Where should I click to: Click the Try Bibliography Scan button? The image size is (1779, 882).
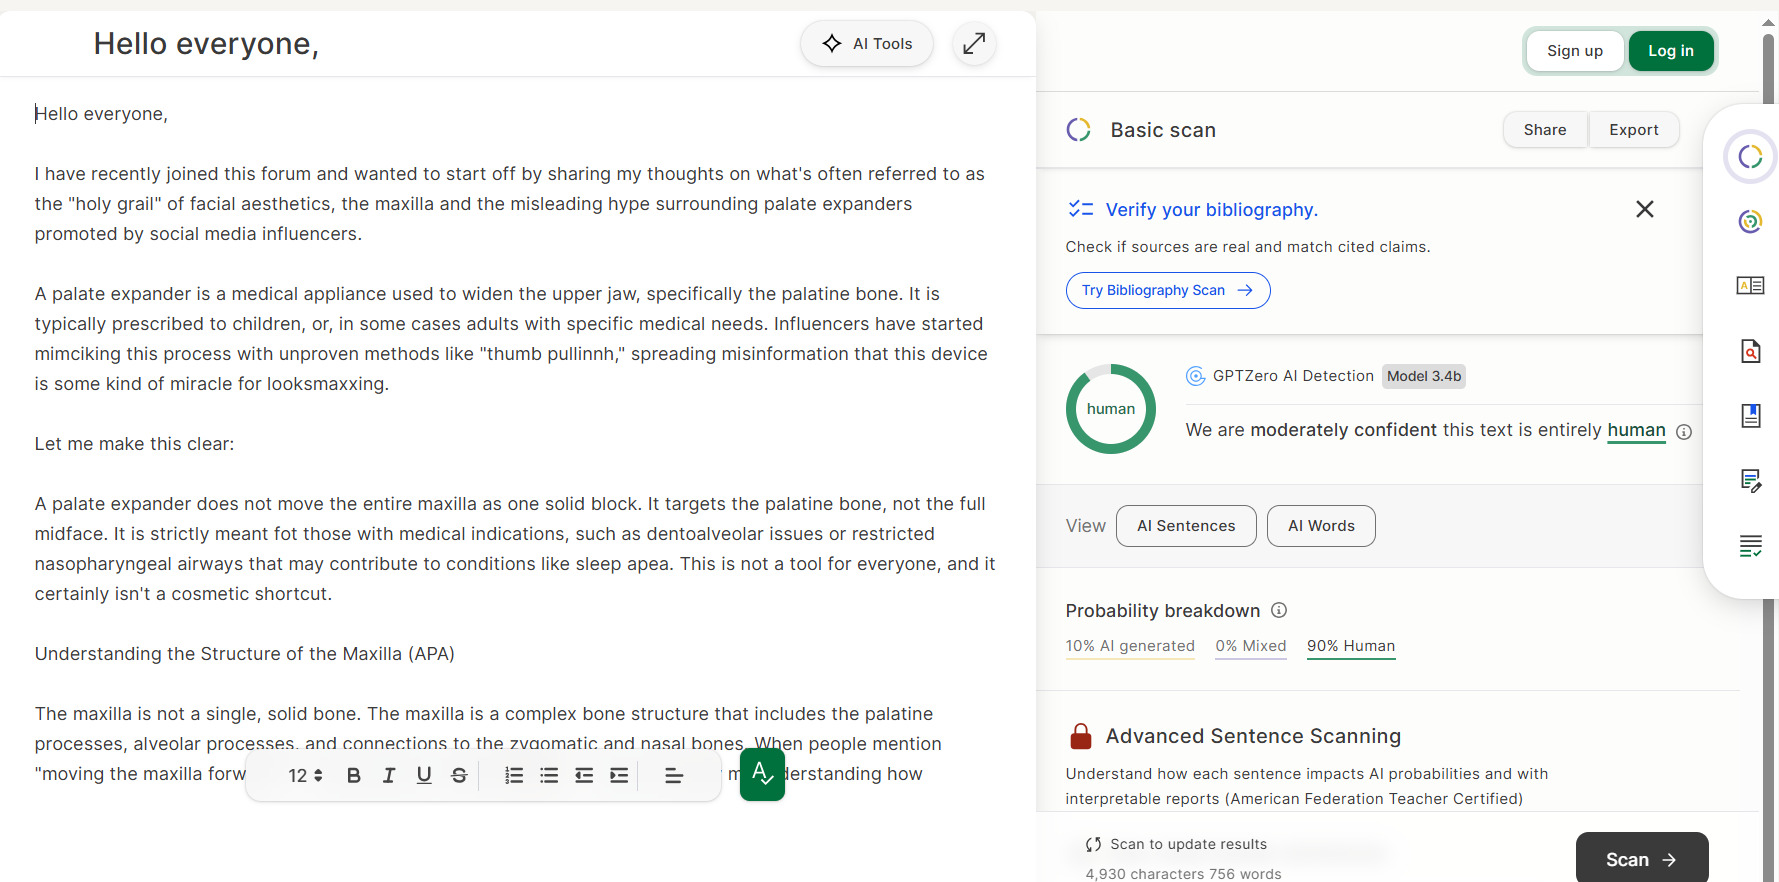1167,290
